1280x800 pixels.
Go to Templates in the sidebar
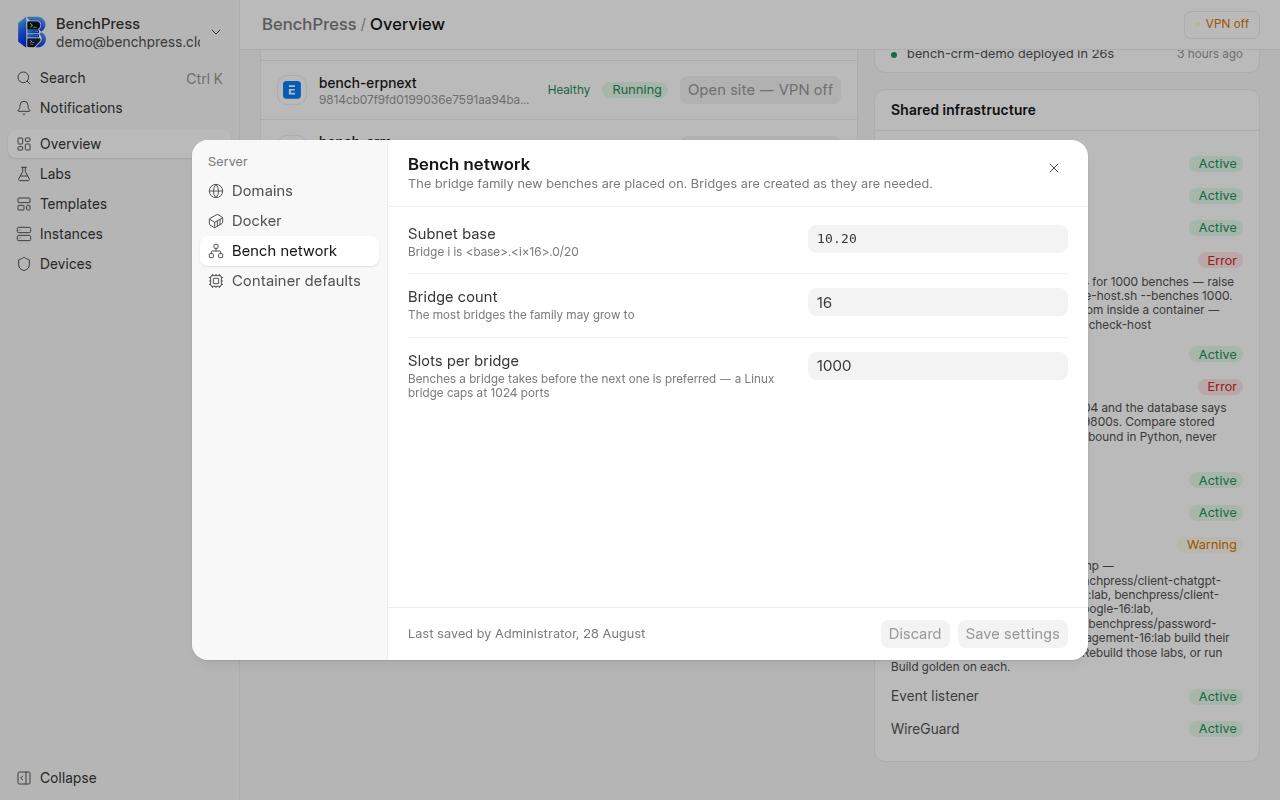(119, 204)
